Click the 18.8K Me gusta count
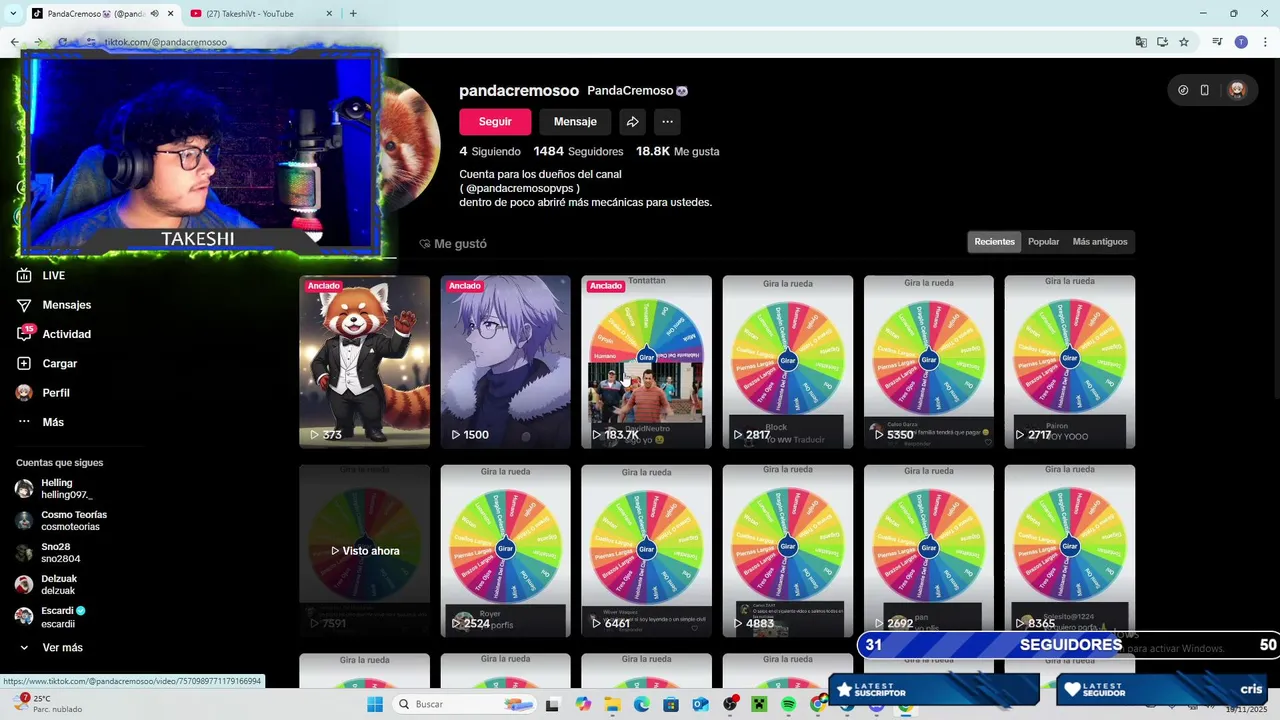 coord(678,152)
